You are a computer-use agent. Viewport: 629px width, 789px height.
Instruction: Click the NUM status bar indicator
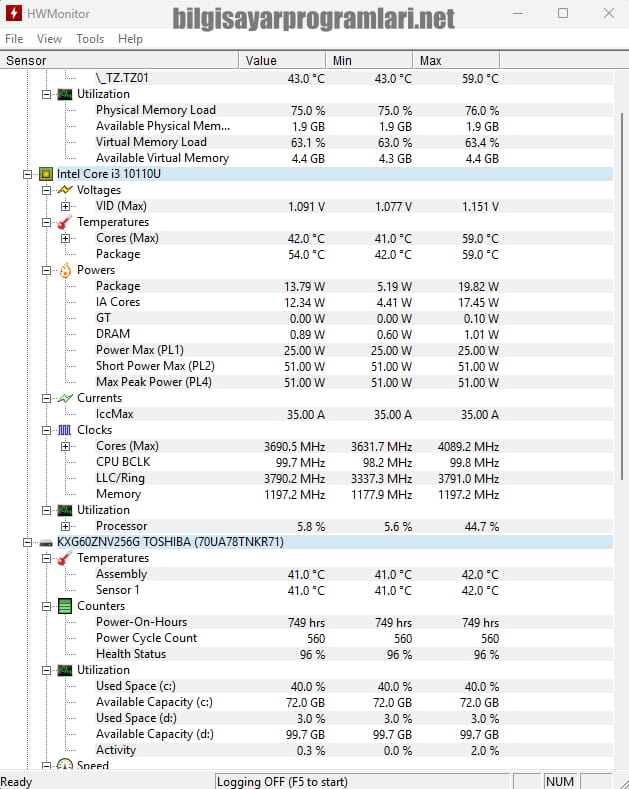point(560,781)
